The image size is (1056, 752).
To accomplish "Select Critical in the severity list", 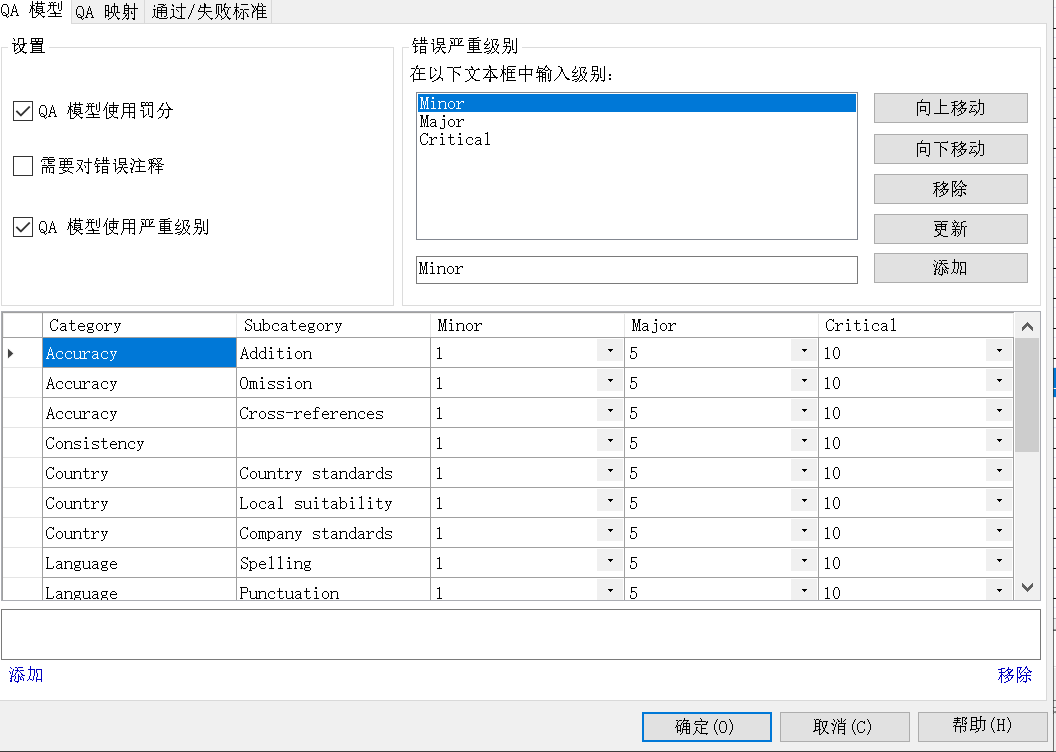I will (636, 139).
